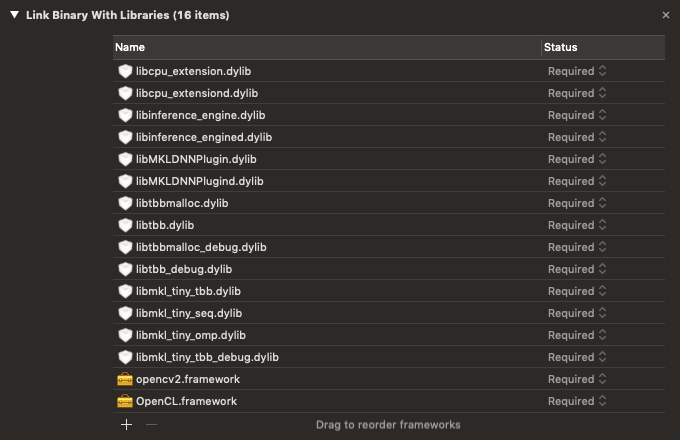680x440 pixels.
Task: Click the minus icon to remove a library
Action: pyautogui.click(x=152, y=424)
